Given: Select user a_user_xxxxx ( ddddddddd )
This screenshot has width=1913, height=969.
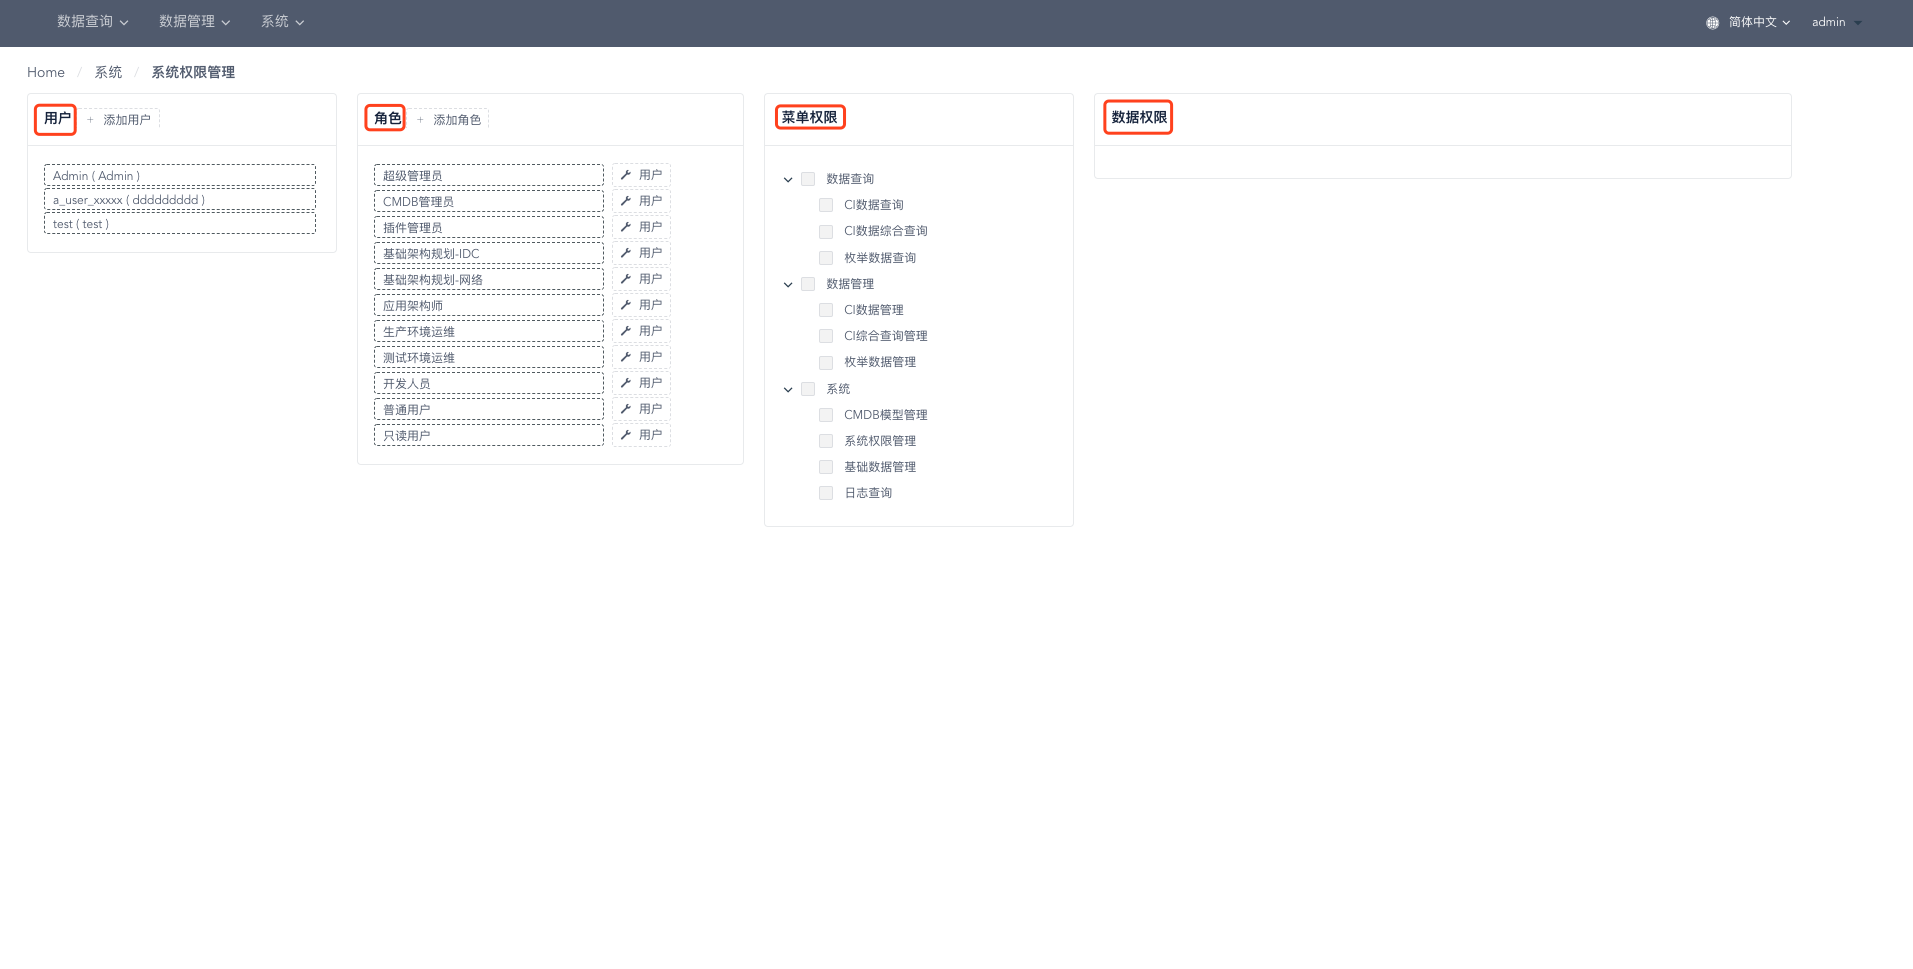Looking at the screenshot, I should [x=180, y=199].
